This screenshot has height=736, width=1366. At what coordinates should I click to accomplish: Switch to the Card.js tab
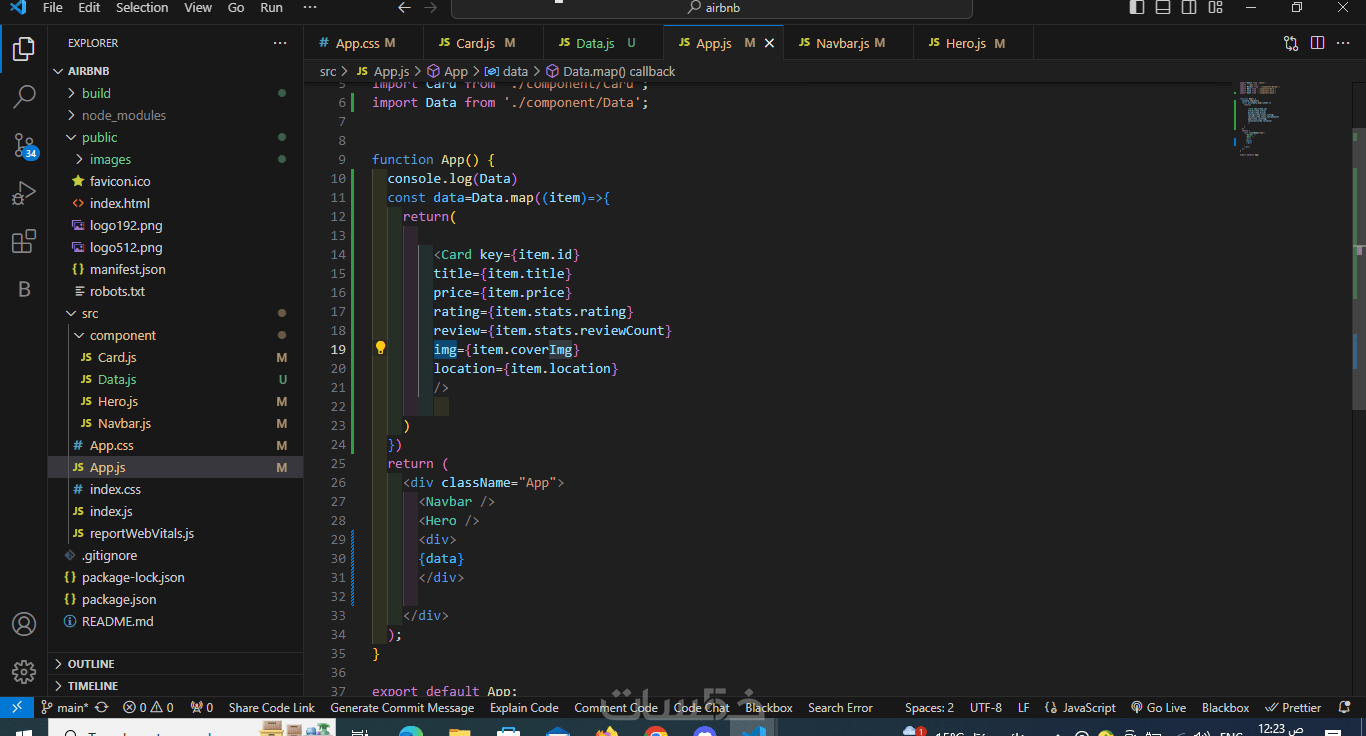point(484,43)
